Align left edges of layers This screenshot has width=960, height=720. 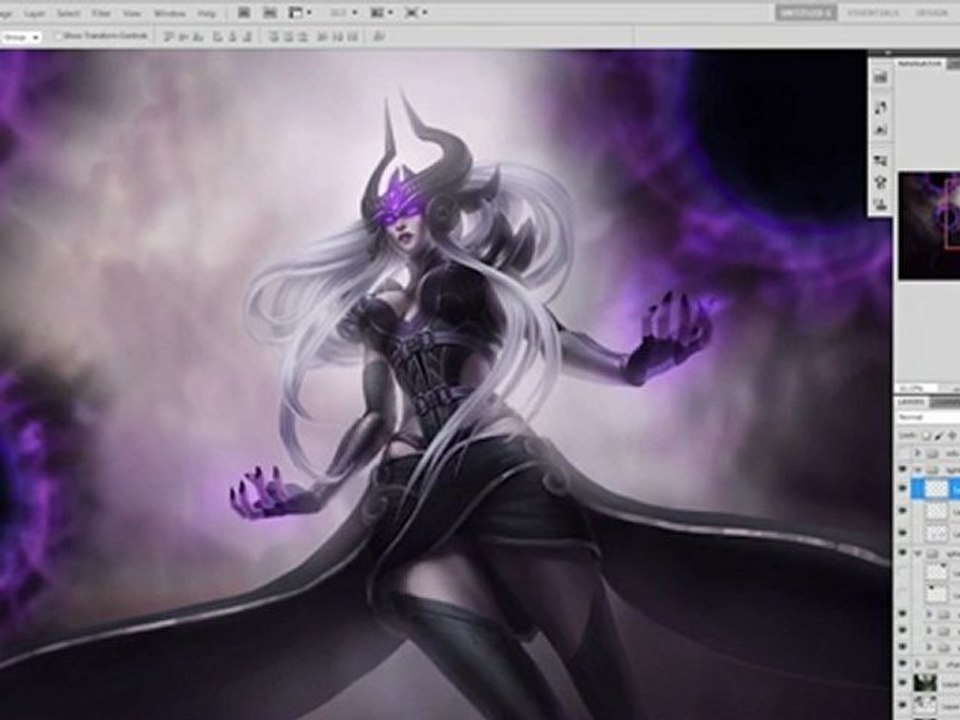pos(217,37)
